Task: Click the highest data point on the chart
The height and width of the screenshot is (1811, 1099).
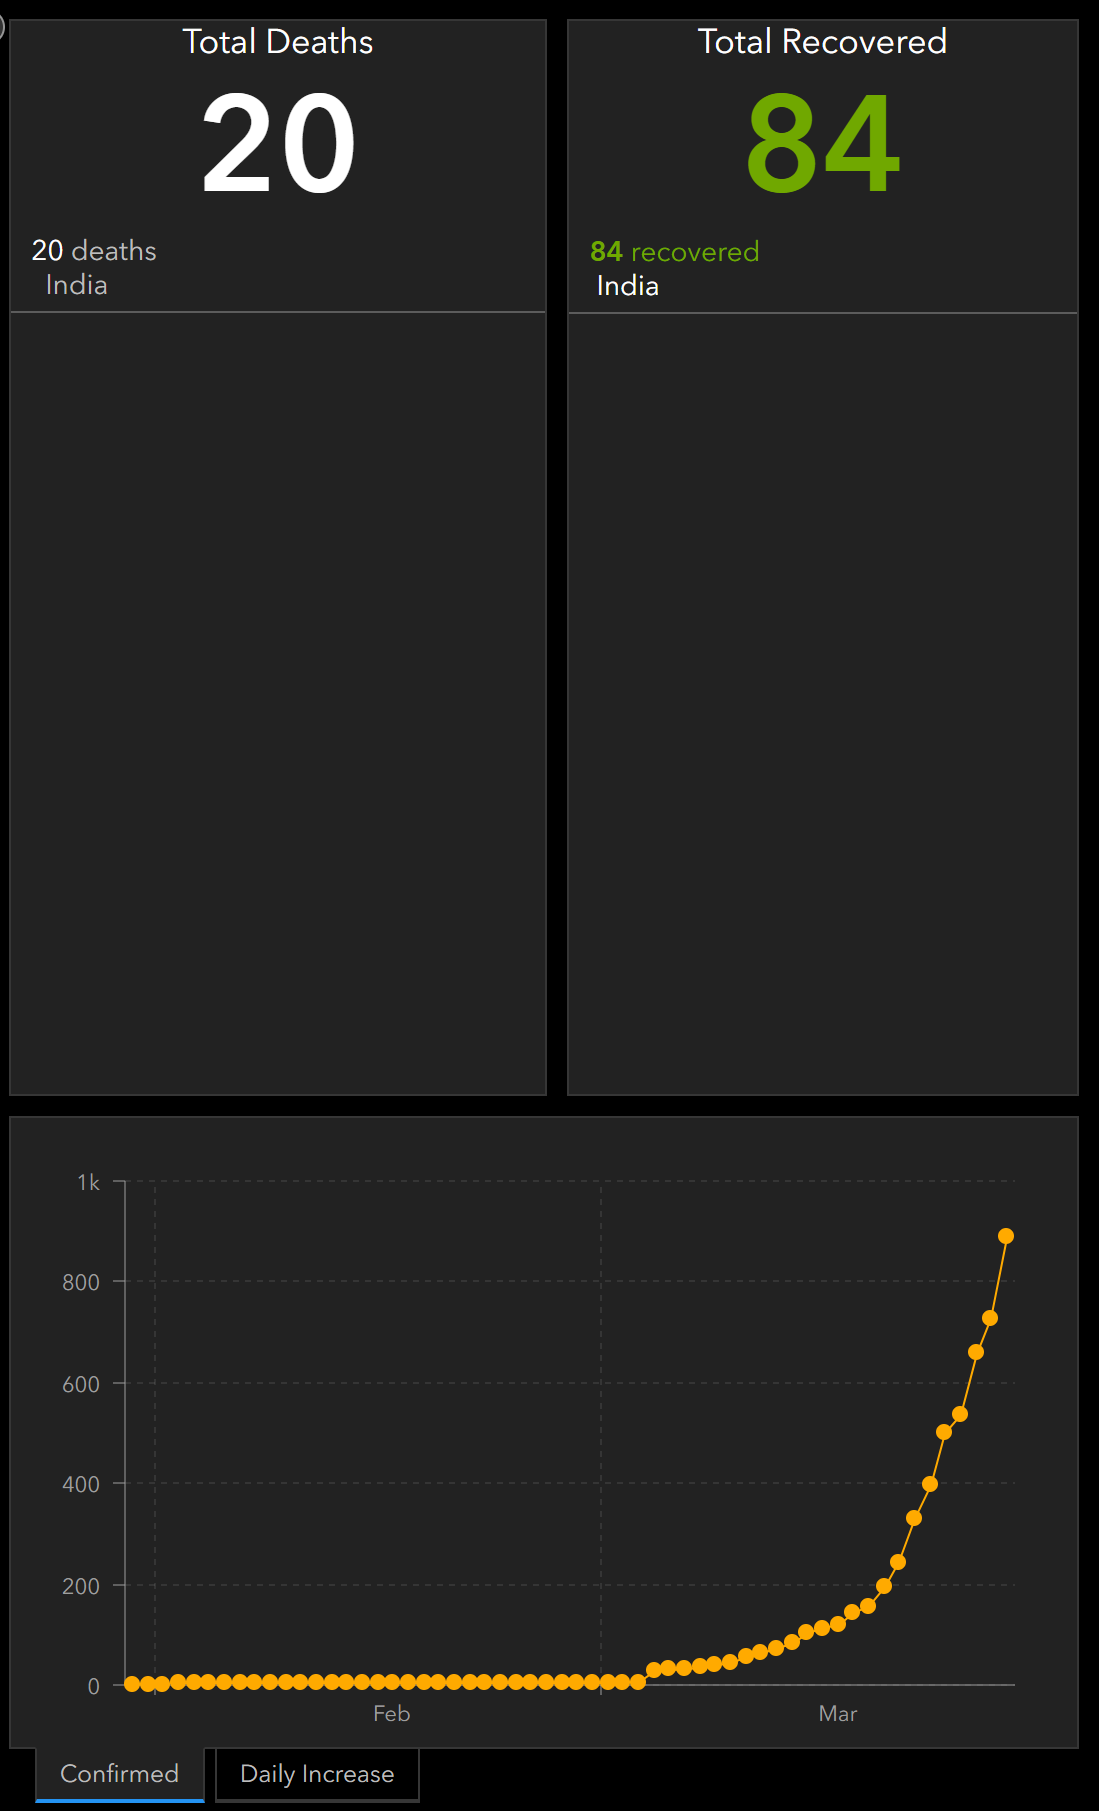Action: tap(1006, 1236)
